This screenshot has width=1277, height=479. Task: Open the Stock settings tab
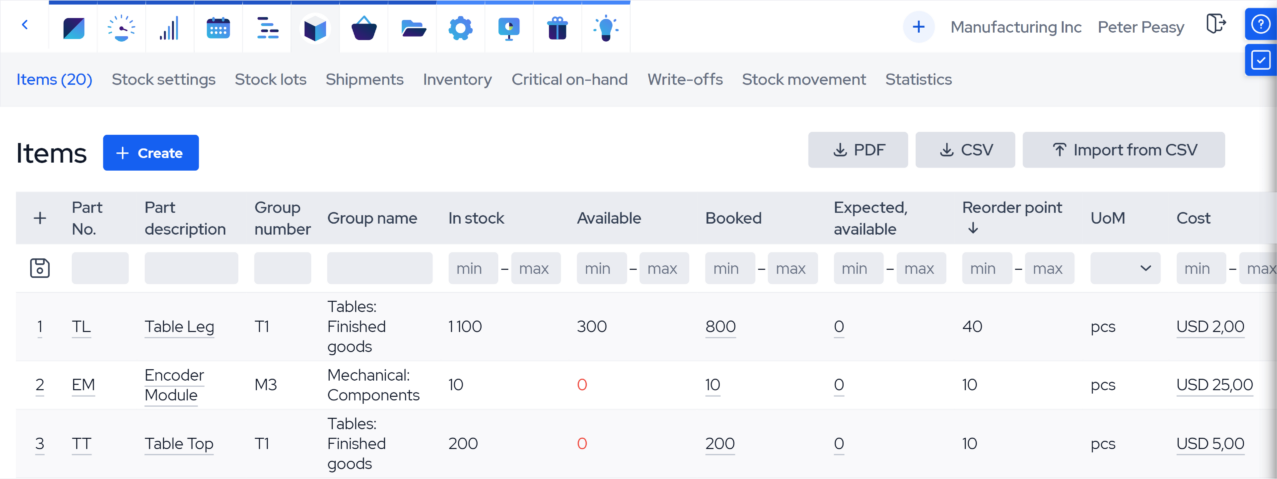click(x=164, y=79)
